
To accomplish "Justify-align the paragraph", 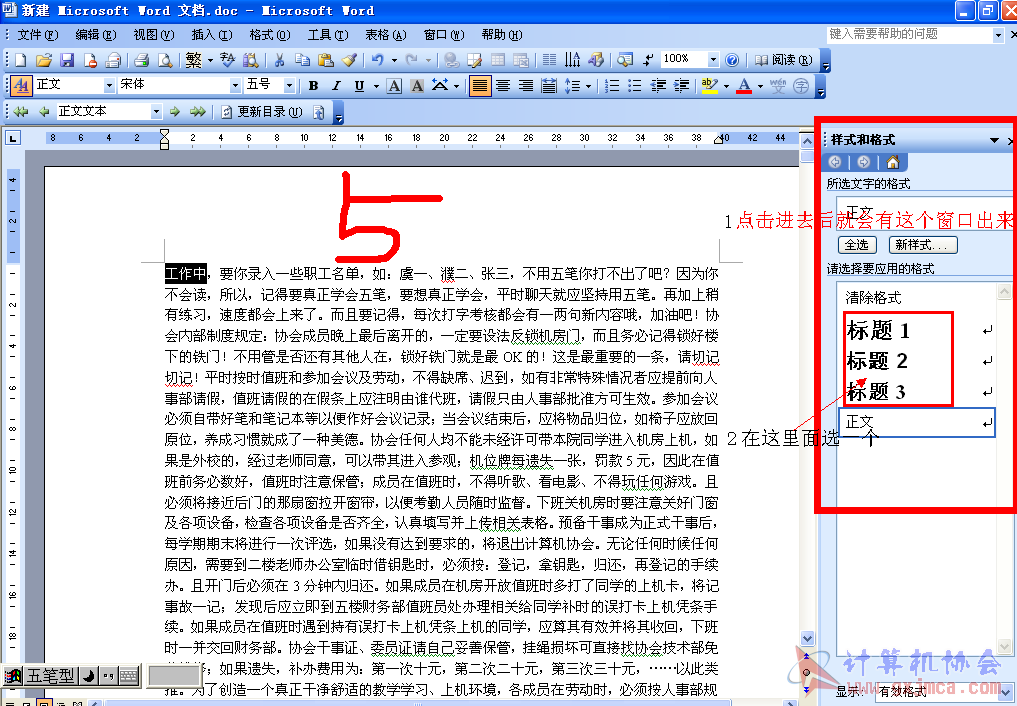I will 480,86.
